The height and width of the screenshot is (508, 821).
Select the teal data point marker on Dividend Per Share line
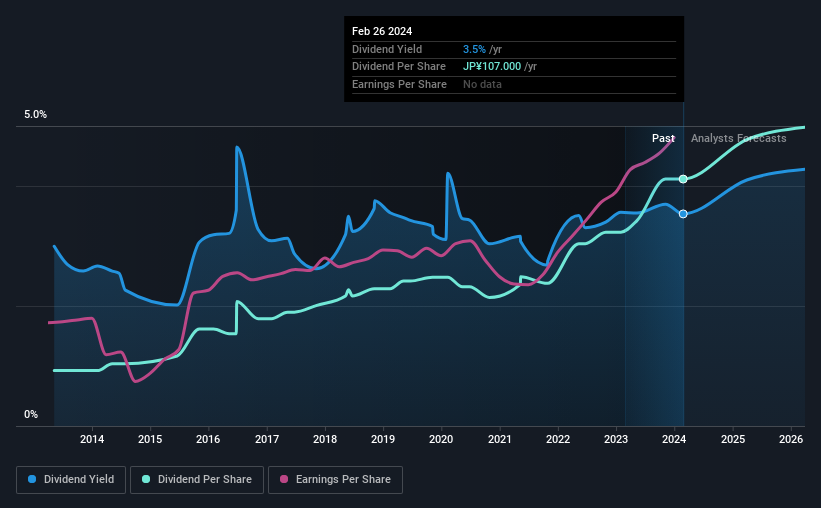coord(683,179)
